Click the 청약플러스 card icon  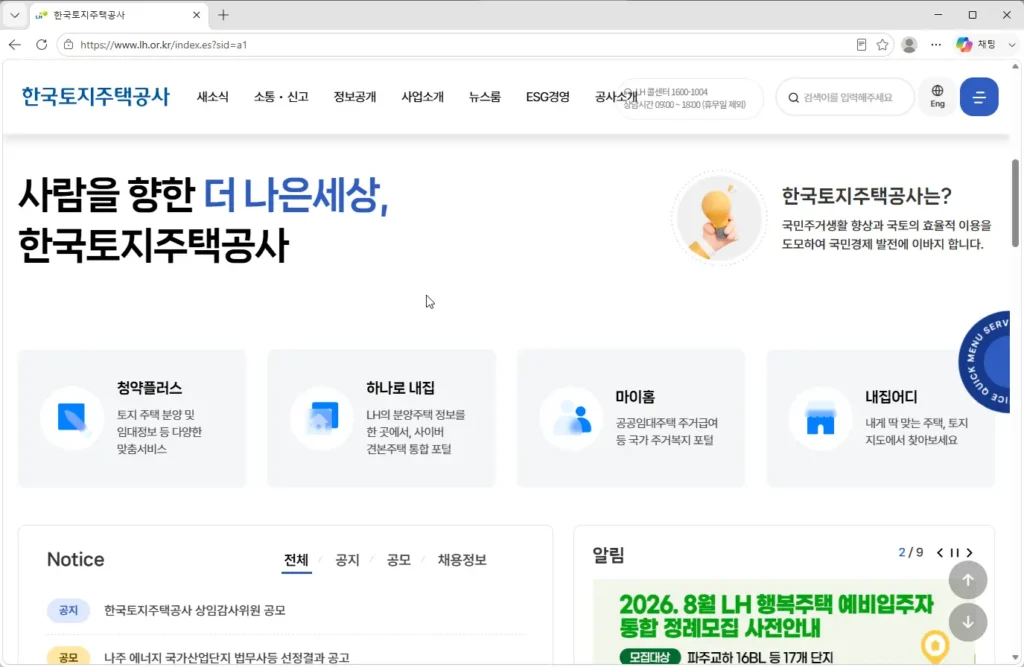point(72,418)
